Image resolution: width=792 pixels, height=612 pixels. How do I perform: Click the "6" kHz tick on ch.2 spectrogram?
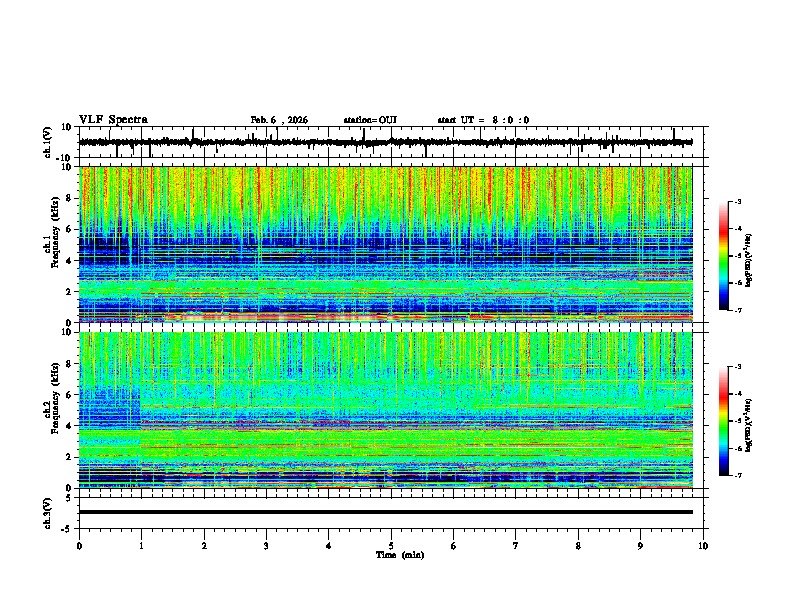point(69,395)
